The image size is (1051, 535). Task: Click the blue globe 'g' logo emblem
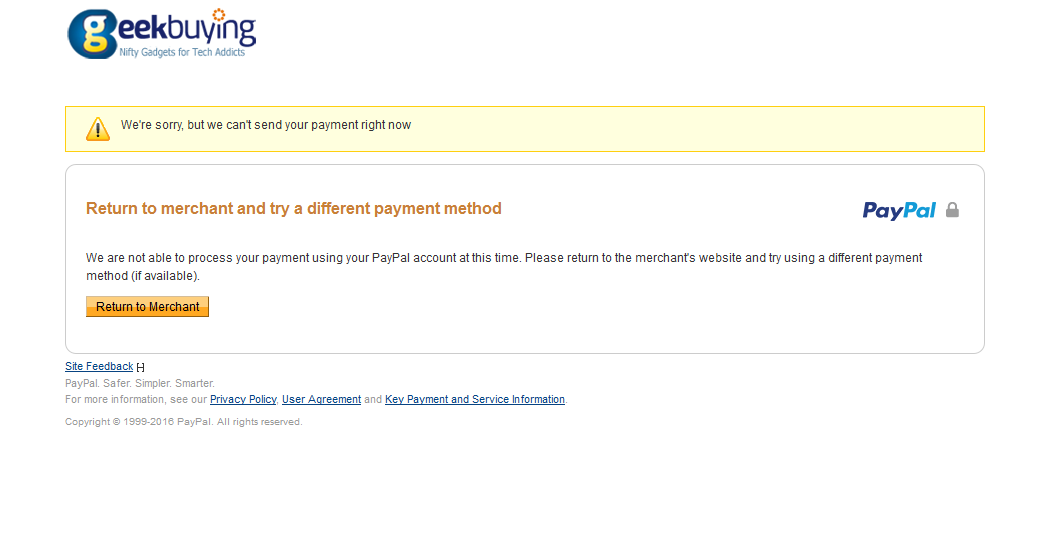coord(93,36)
